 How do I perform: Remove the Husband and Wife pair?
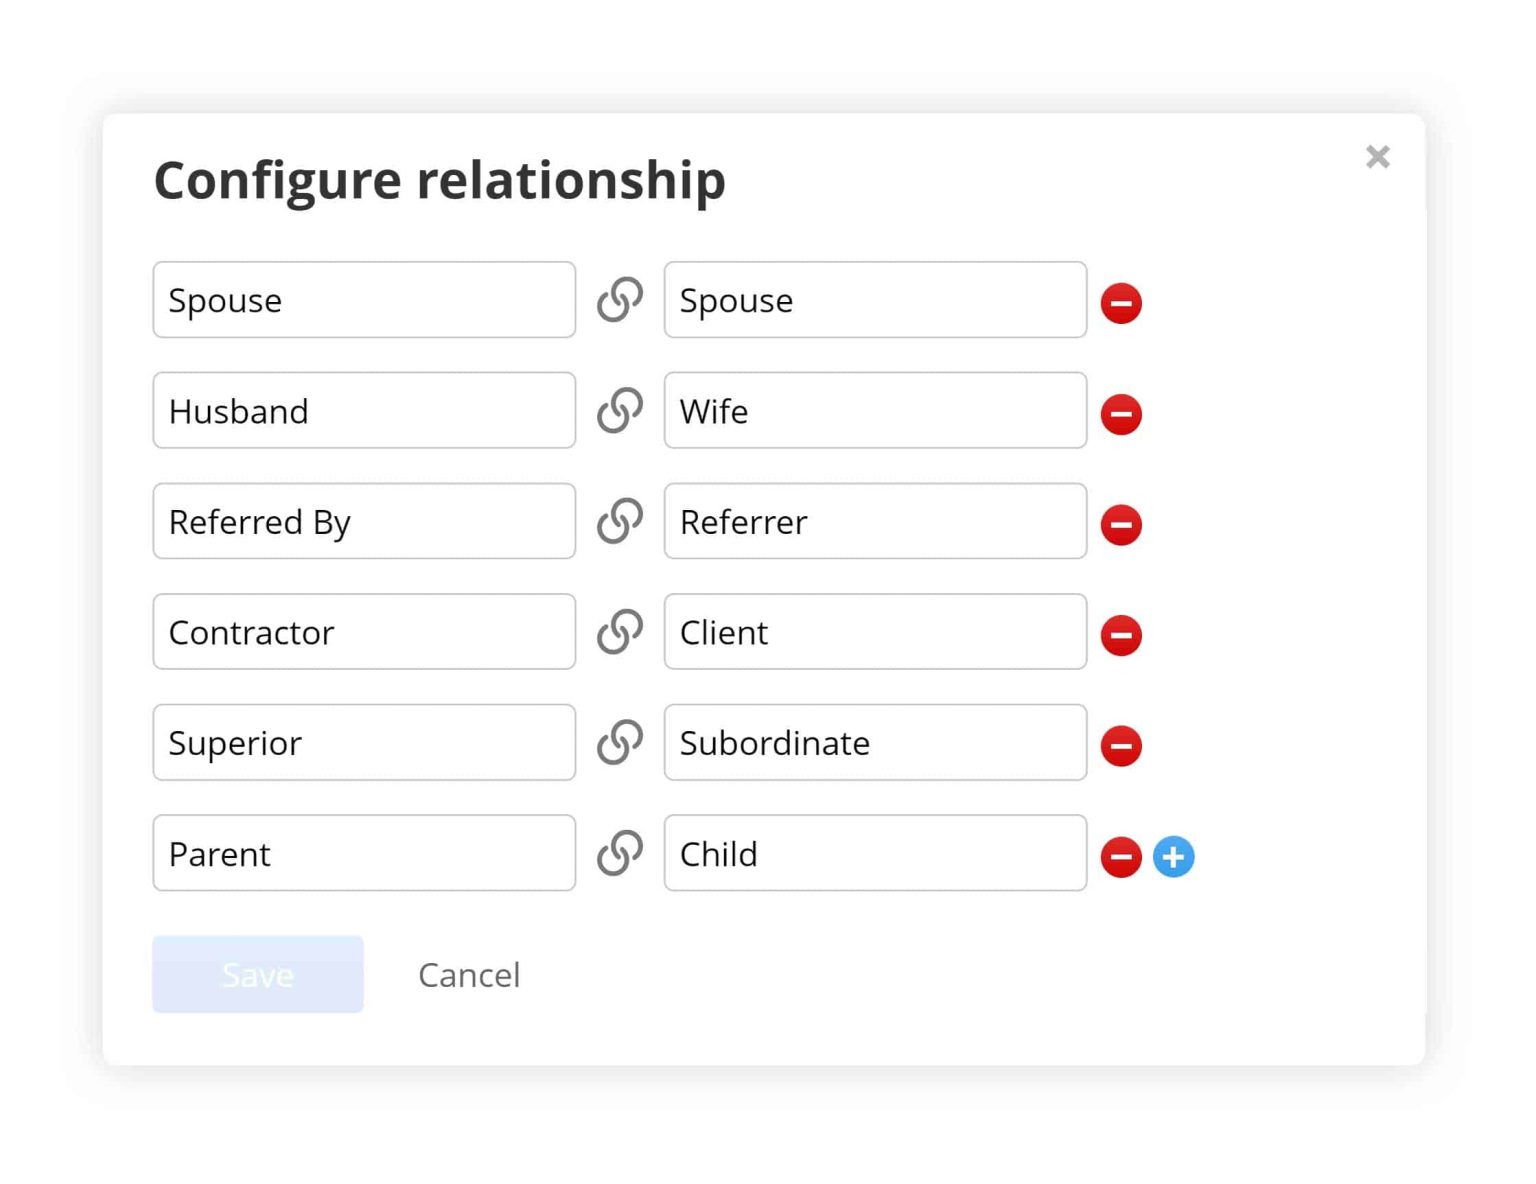pyautogui.click(x=1121, y=414)
